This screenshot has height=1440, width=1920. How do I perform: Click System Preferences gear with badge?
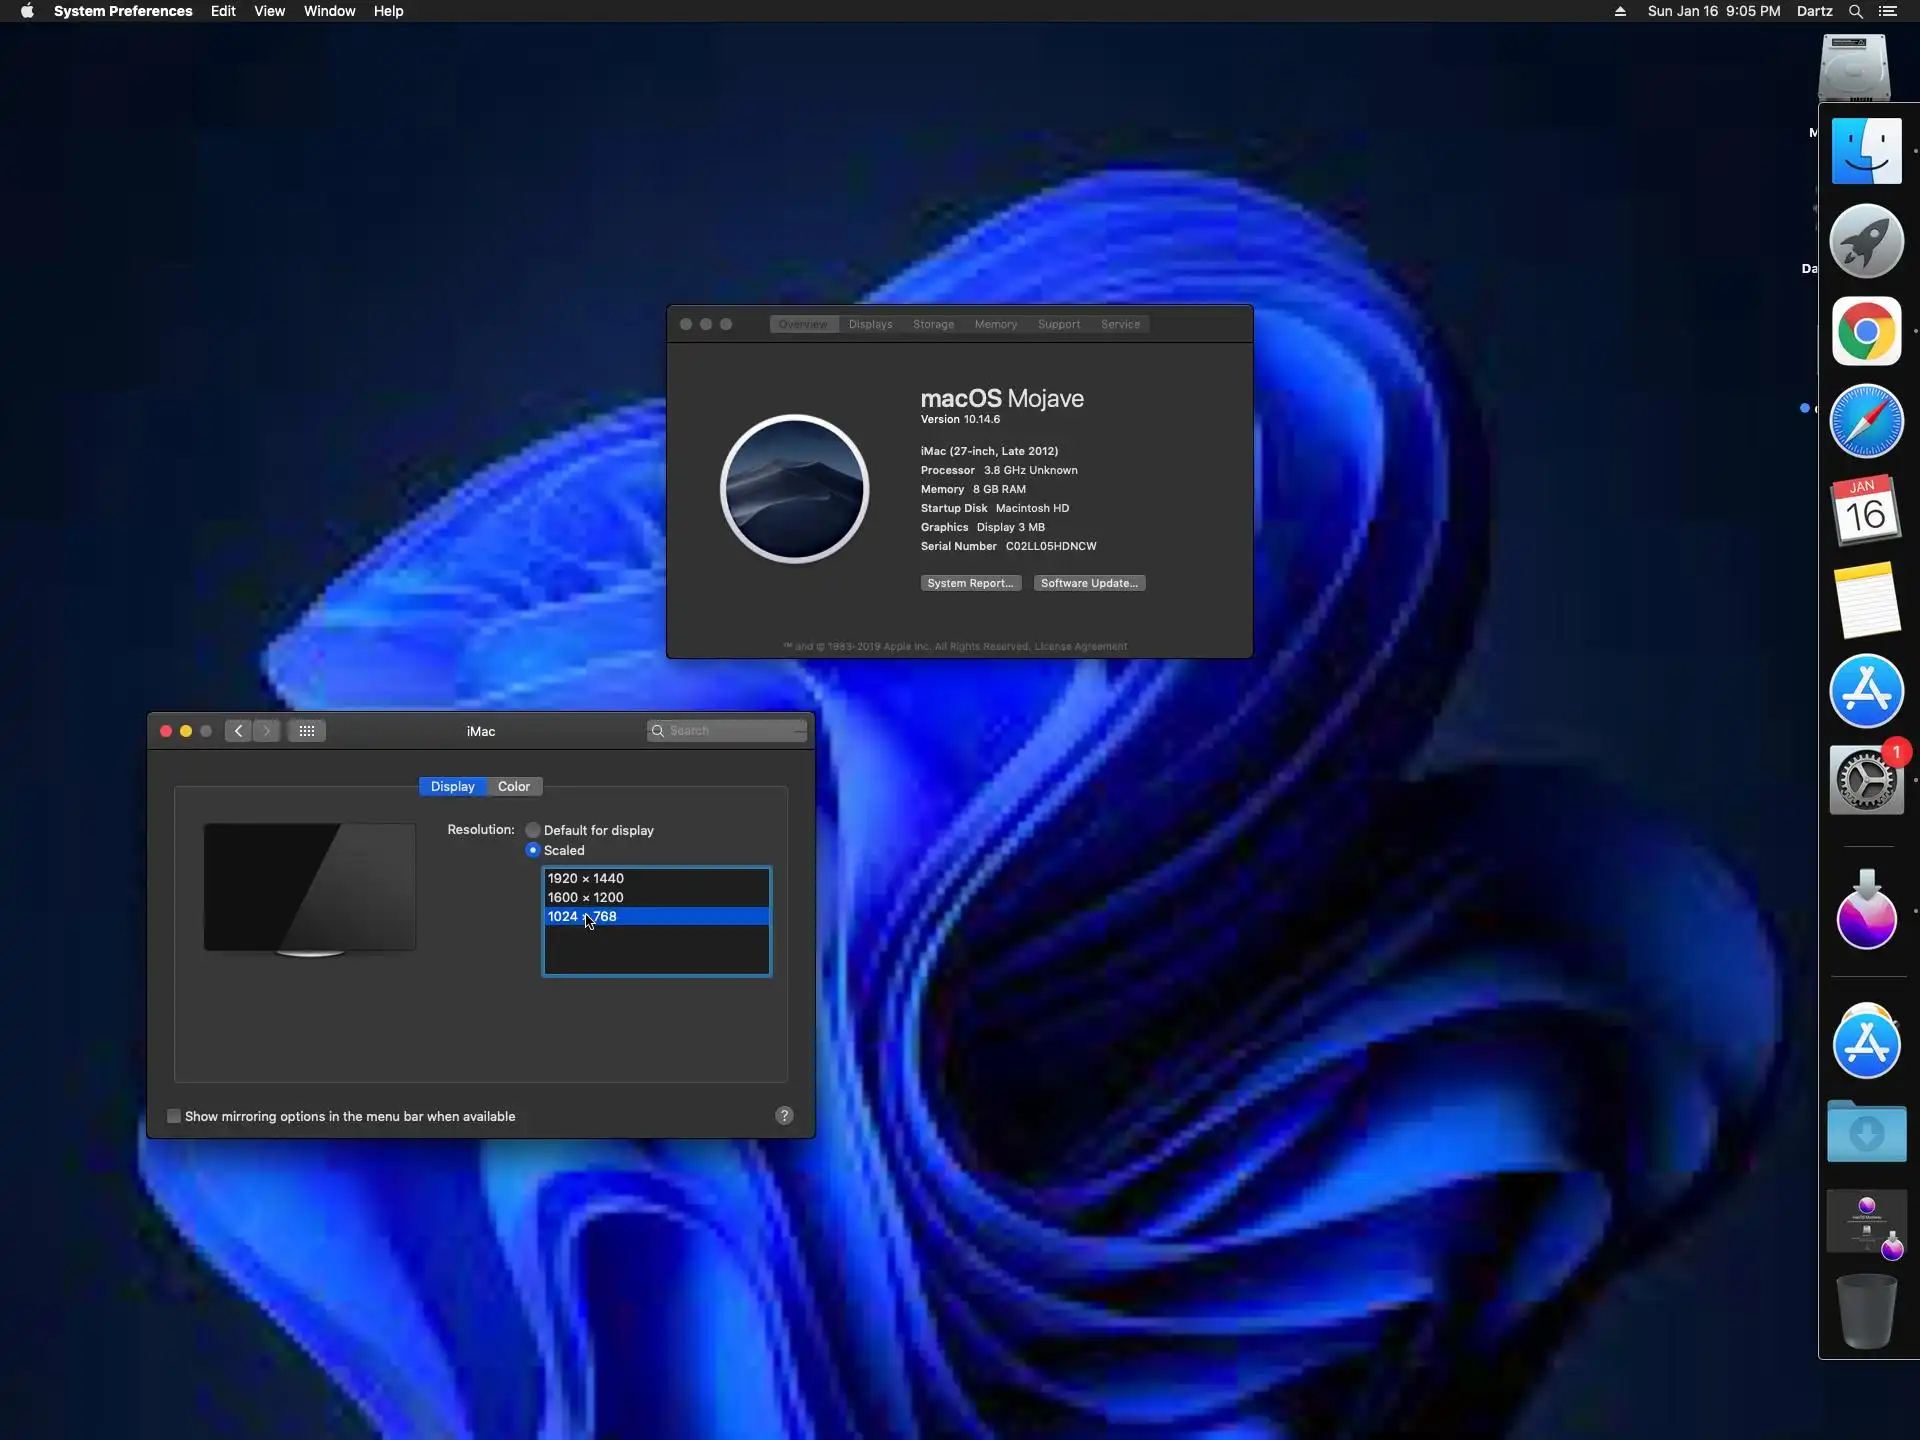(x=1866, y=781)
